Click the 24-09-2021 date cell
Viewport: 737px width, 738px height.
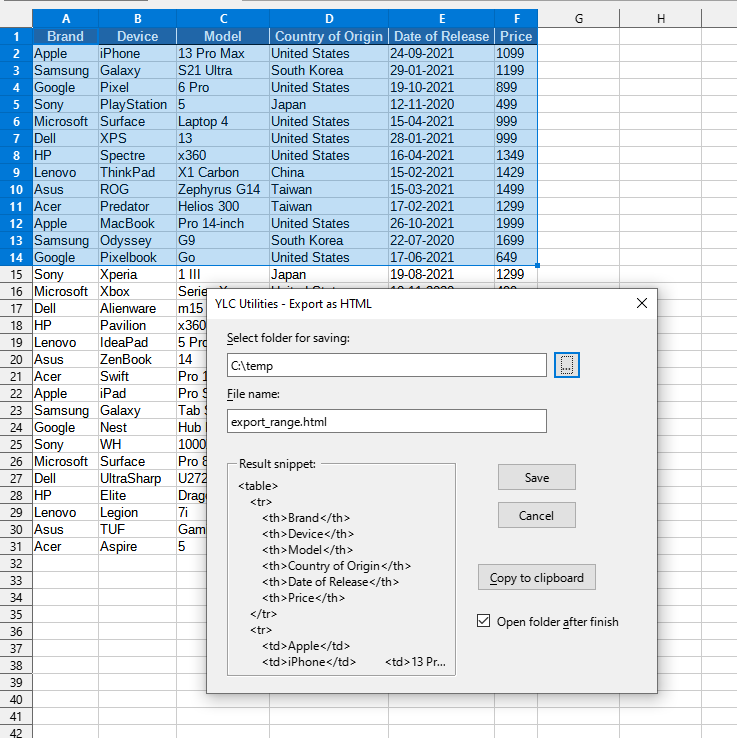pyautogui.click(x=441, y=53)
